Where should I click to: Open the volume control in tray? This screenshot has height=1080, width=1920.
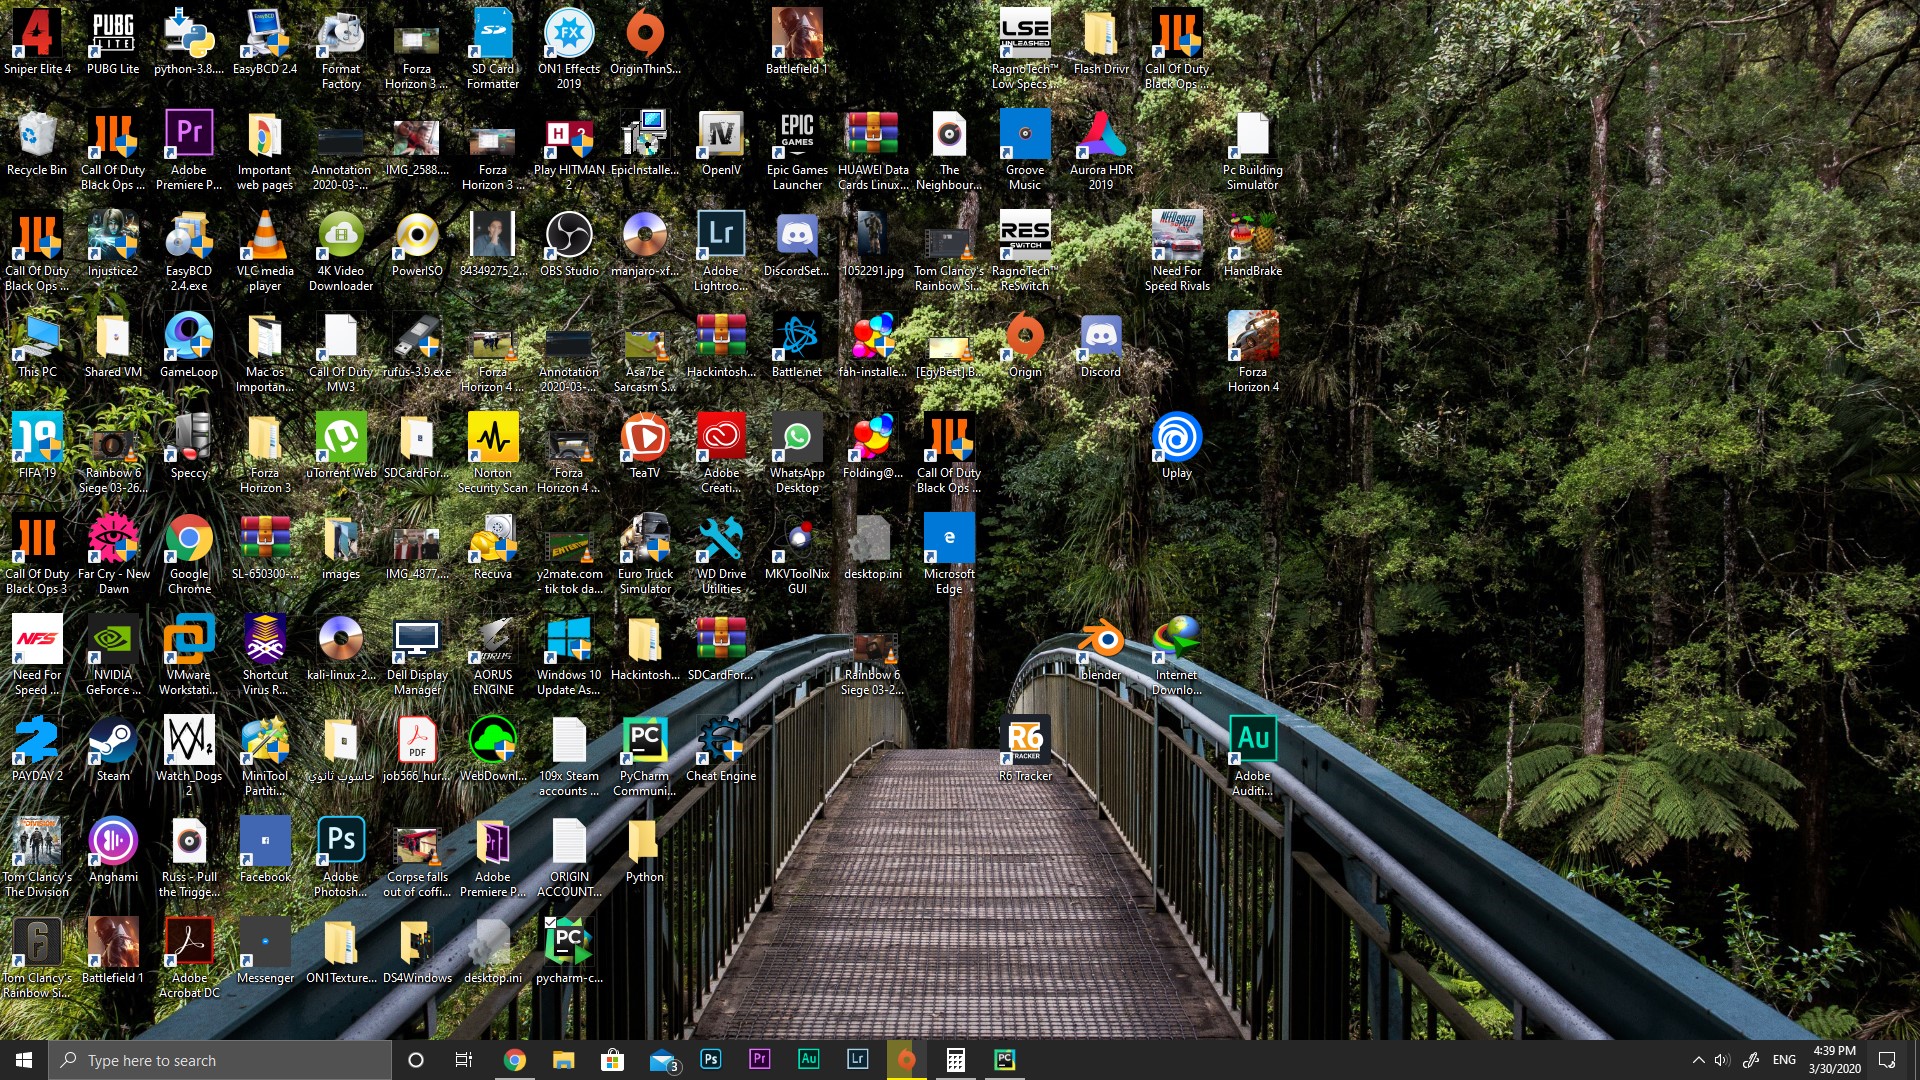[x=1722, y=1060]
